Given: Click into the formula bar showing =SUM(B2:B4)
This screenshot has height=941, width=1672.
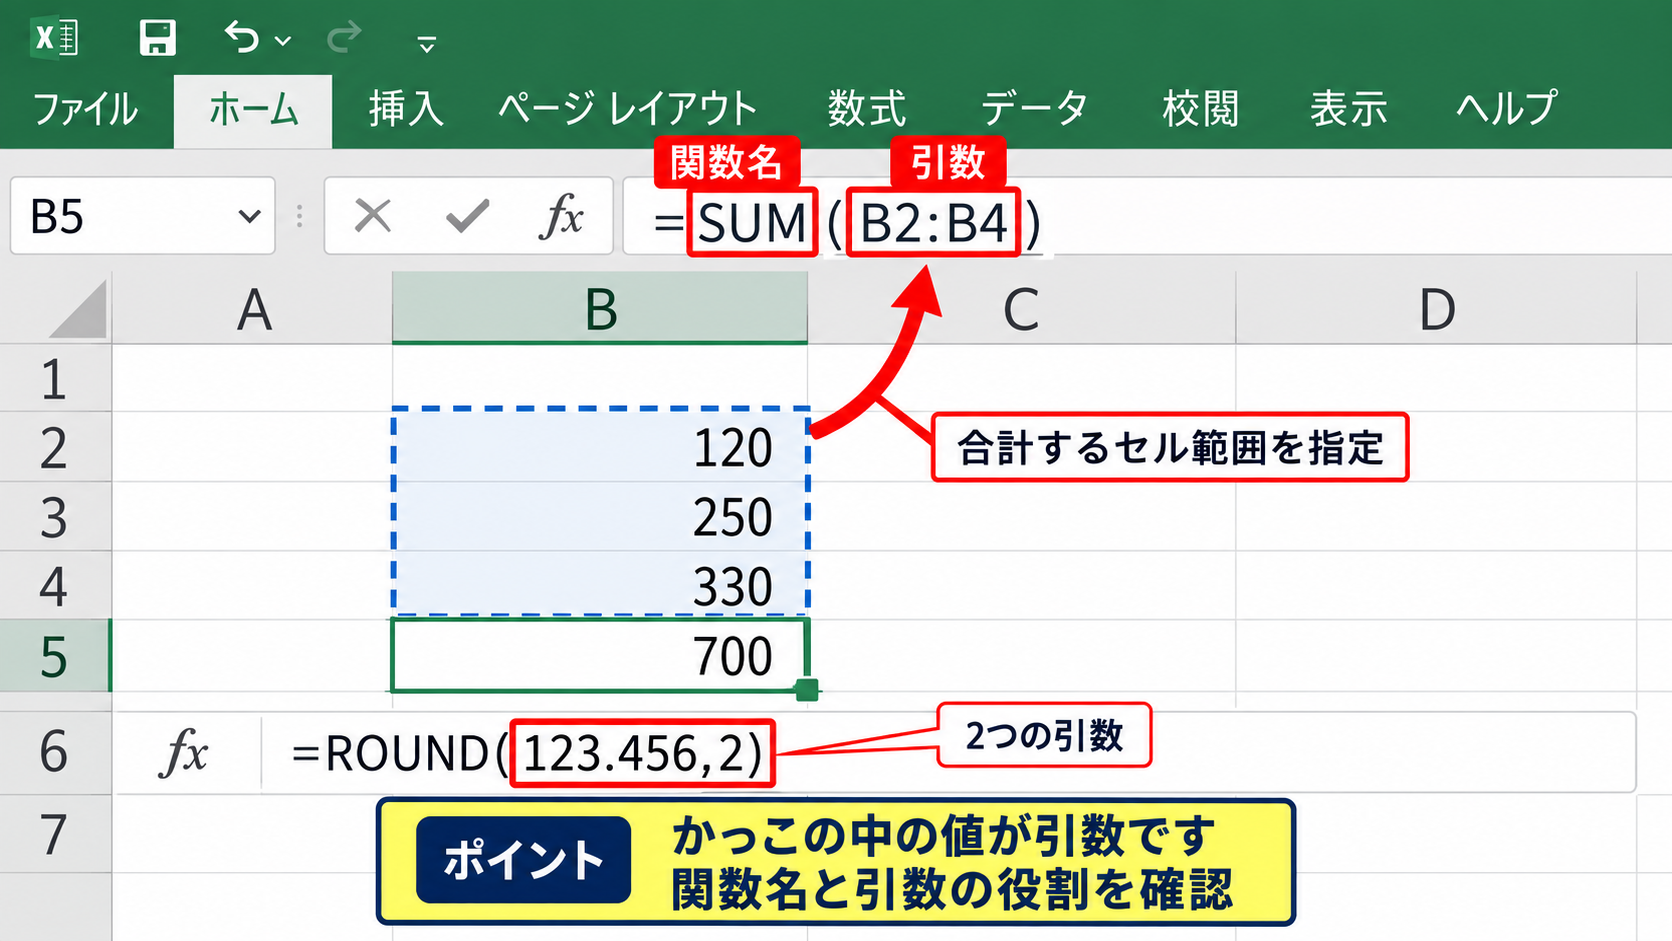Looking at the screenshot, I should point(1147,217).
